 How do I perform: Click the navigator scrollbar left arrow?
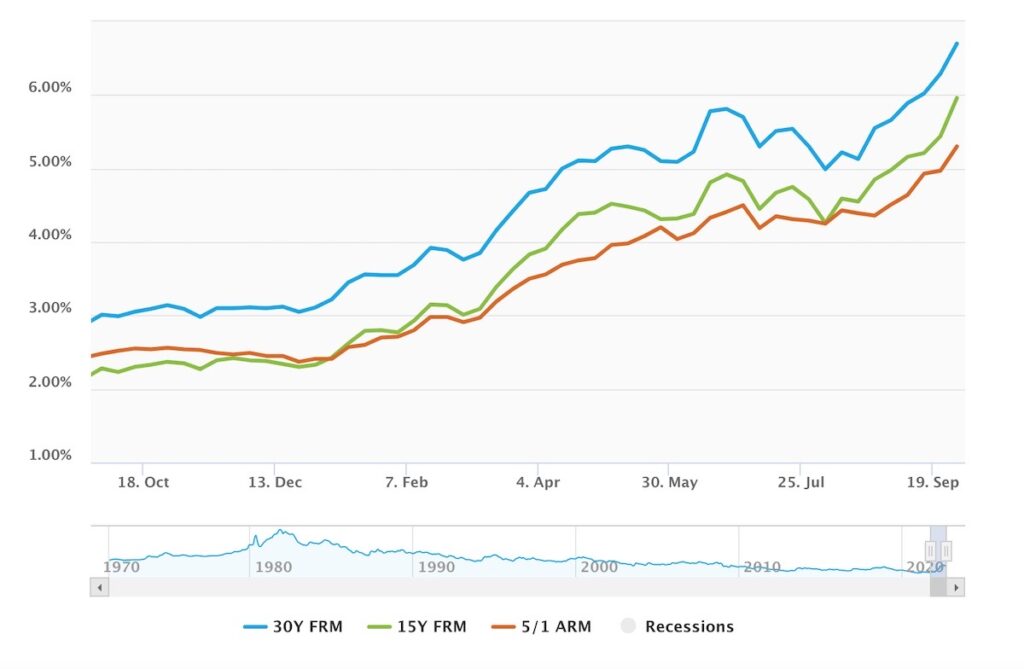[98, 588]
